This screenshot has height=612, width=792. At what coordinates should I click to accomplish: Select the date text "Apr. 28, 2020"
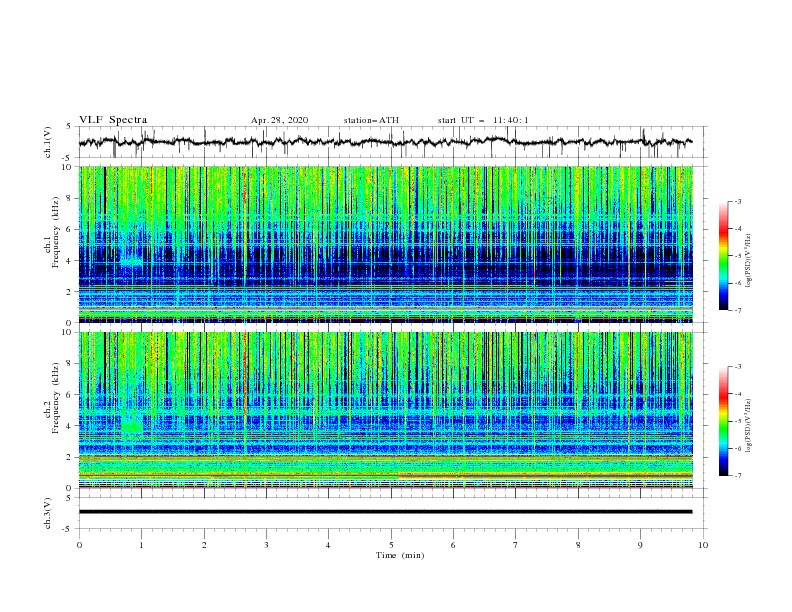pyautogui.click(x=279, y=120)
